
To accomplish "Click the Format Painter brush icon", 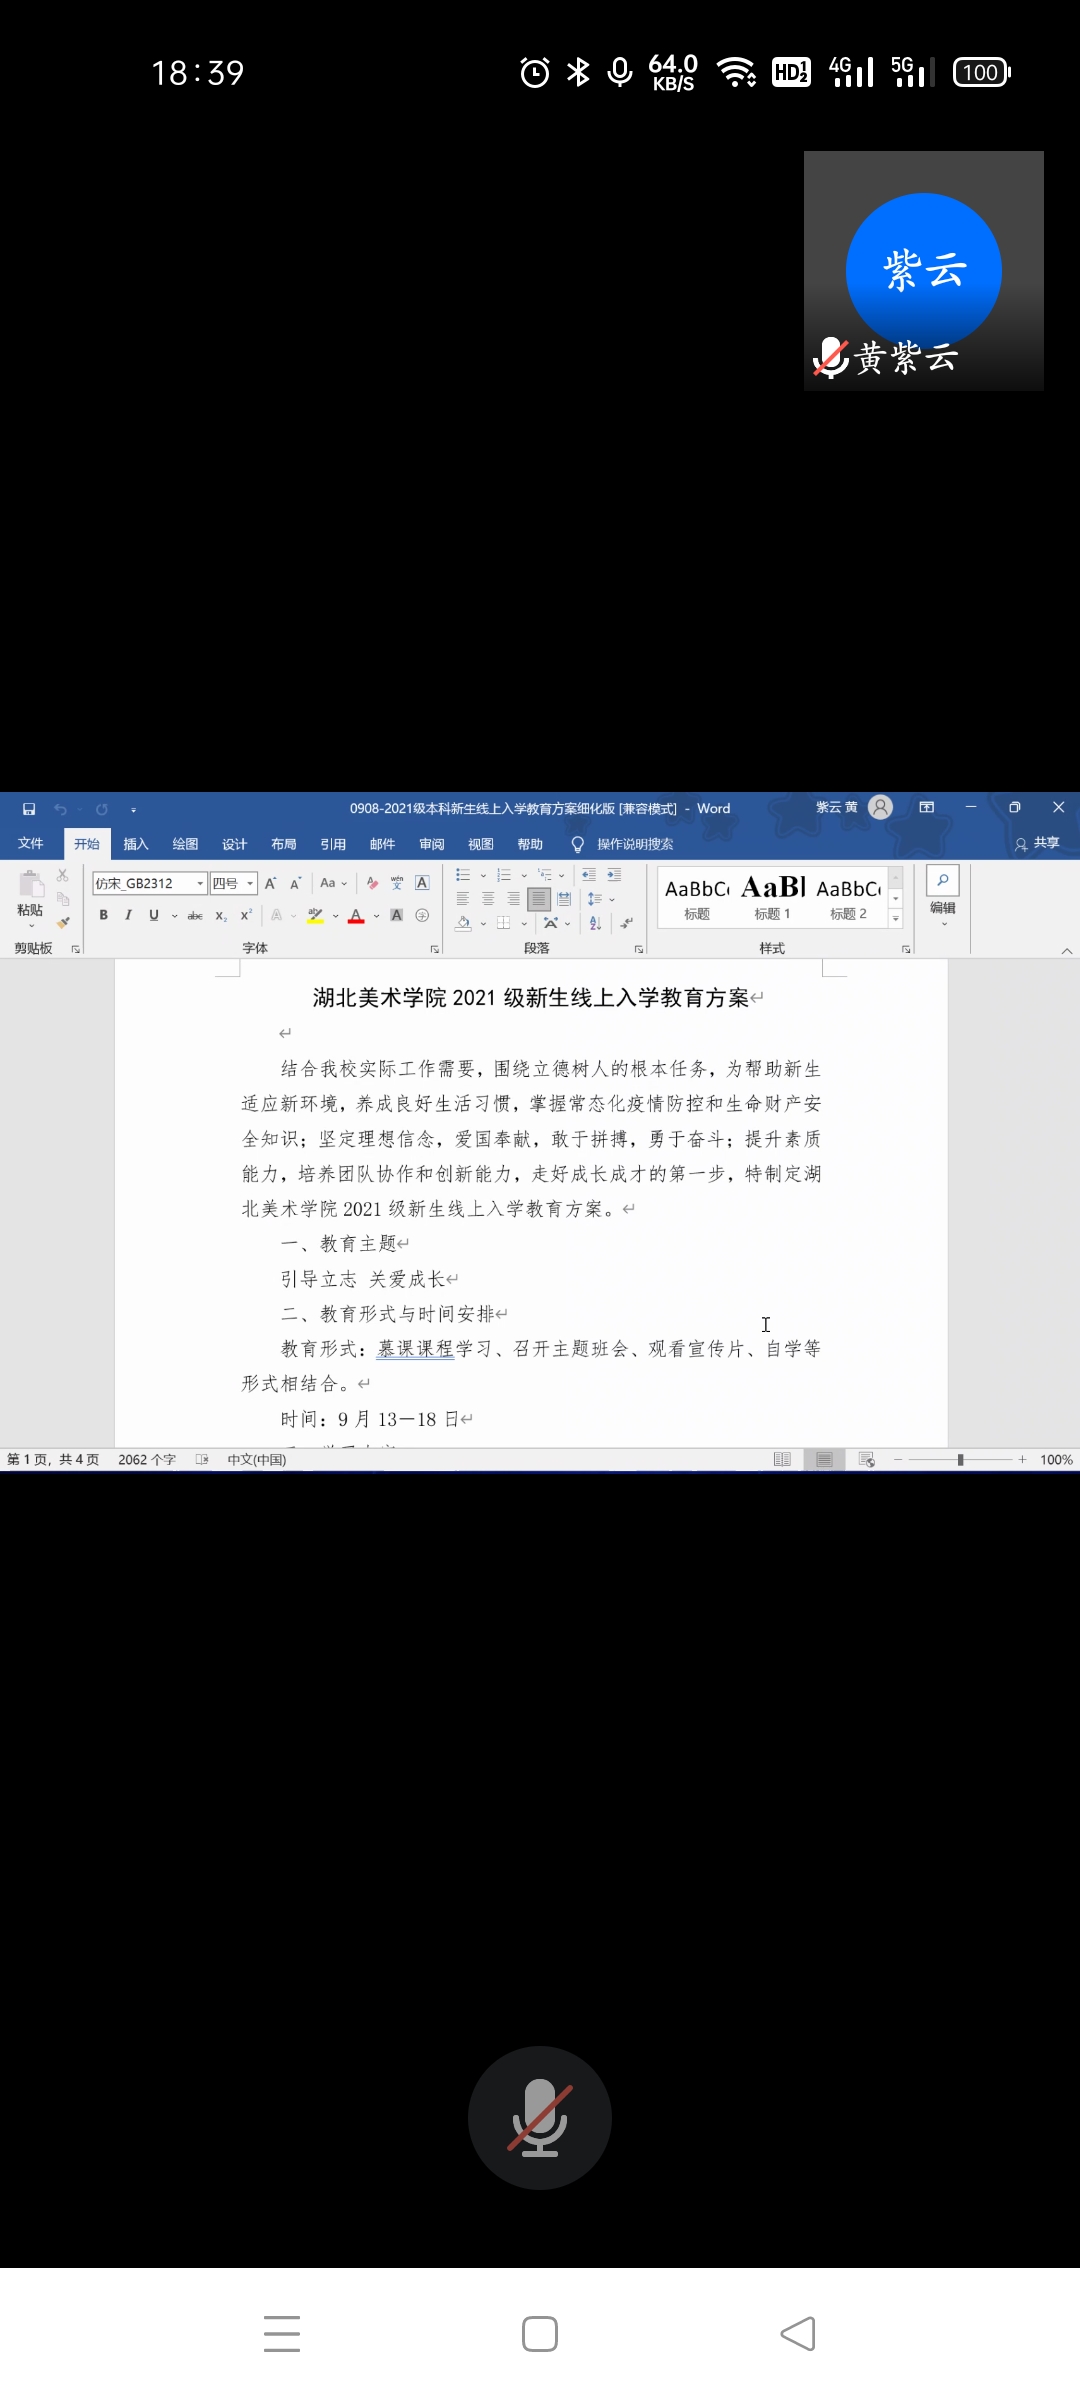I will [x=63, y=922].
